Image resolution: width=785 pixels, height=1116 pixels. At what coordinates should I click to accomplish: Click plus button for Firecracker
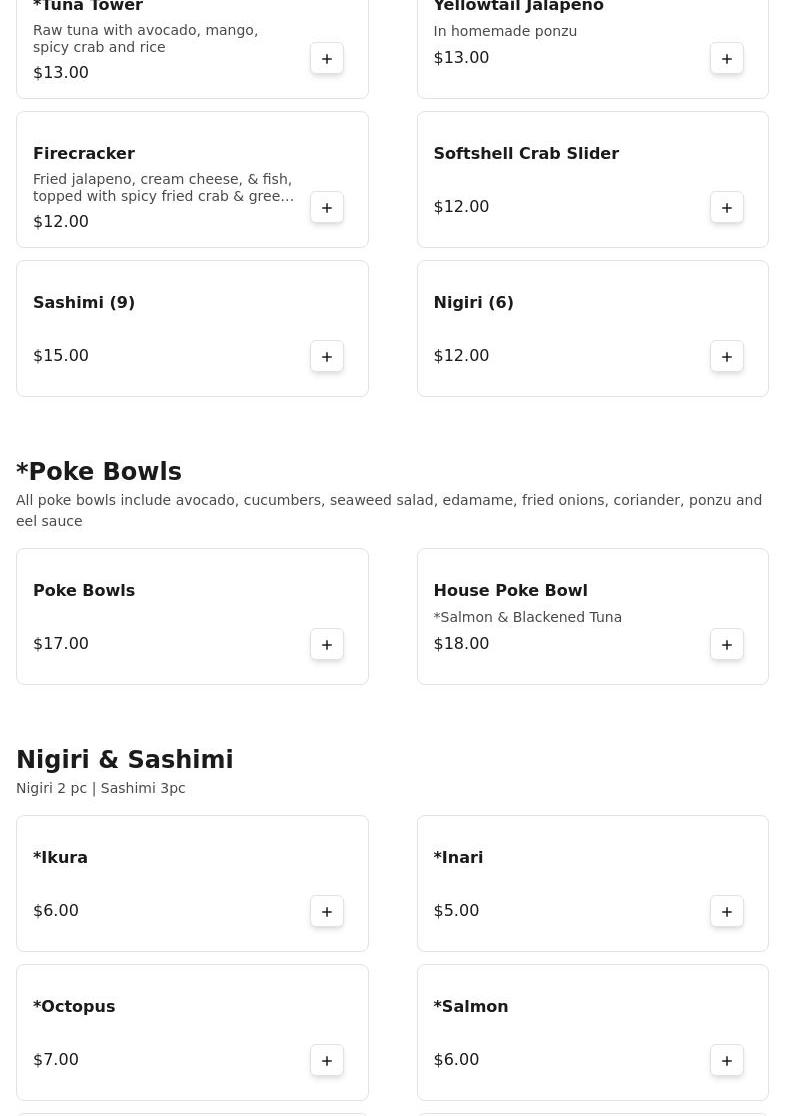coord(327,208)
